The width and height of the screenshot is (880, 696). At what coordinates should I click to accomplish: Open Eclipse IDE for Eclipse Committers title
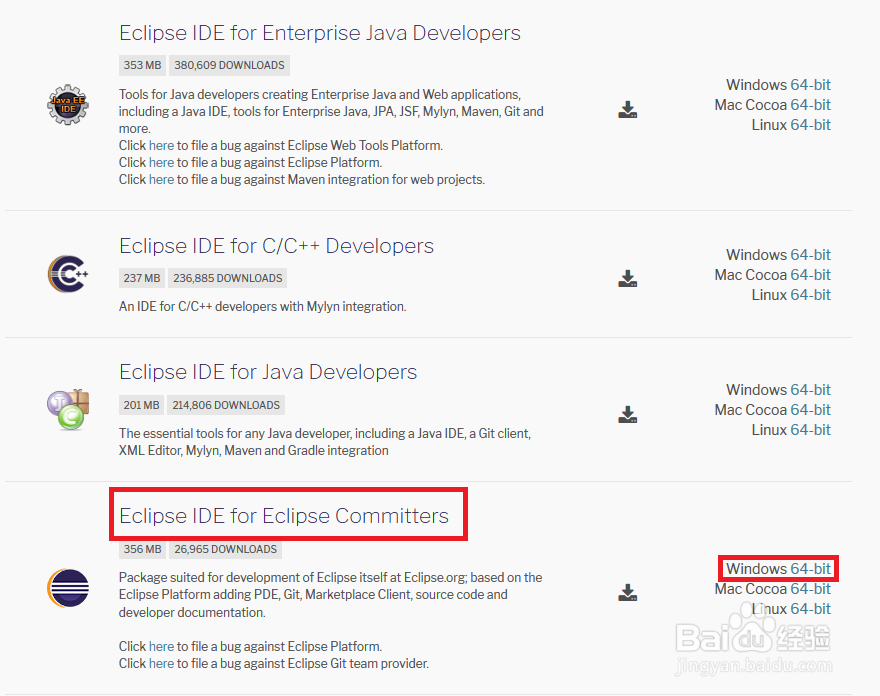click(284, 515)
